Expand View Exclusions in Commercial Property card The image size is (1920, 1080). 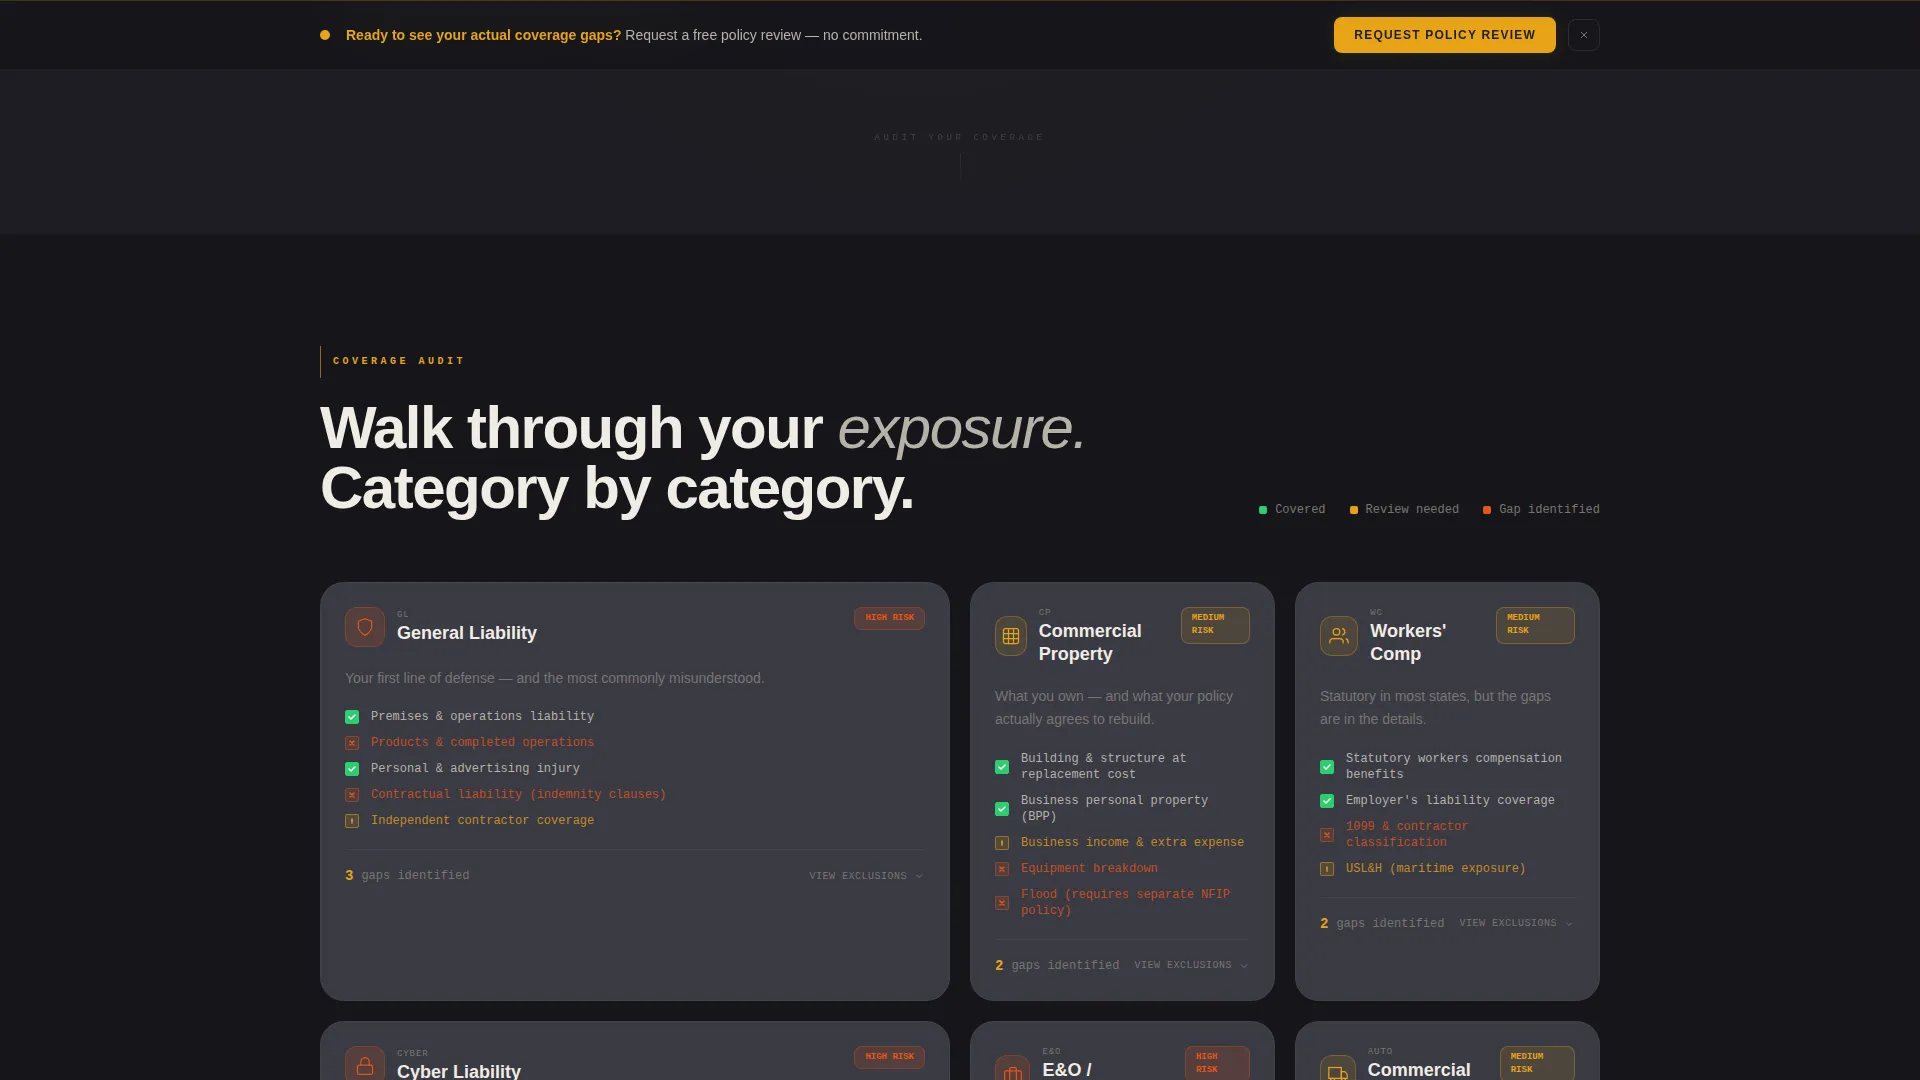click(x=1191, y=965)
